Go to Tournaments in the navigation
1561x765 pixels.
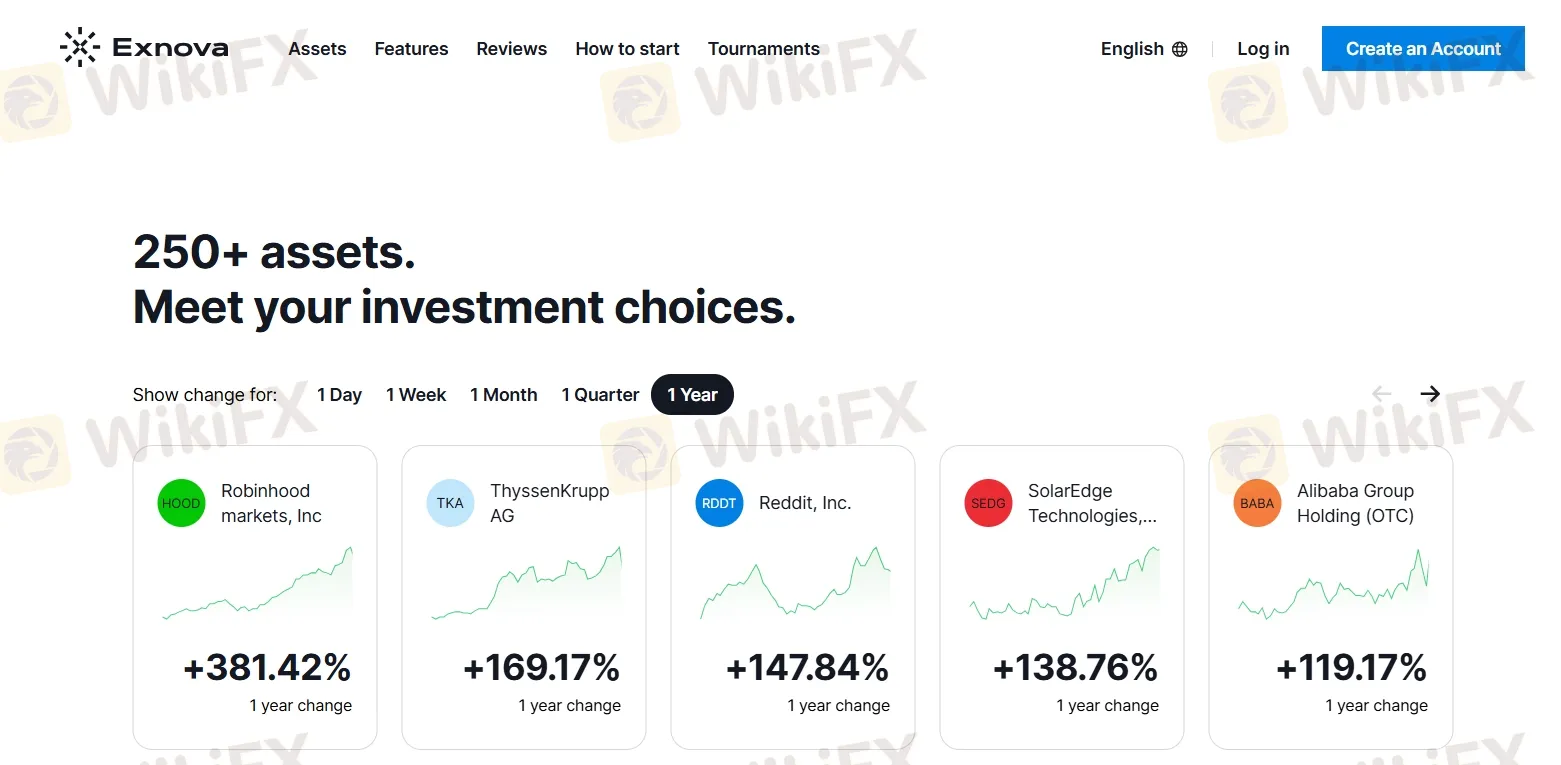tap(764, 49)
